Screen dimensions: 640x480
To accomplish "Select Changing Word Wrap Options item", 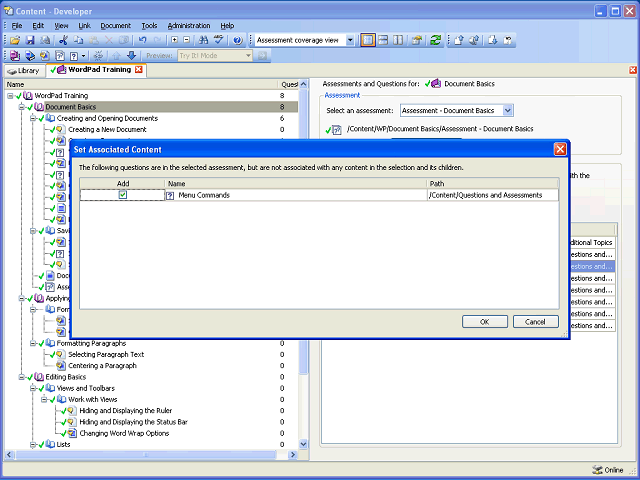I will click(x=124, y=433).
